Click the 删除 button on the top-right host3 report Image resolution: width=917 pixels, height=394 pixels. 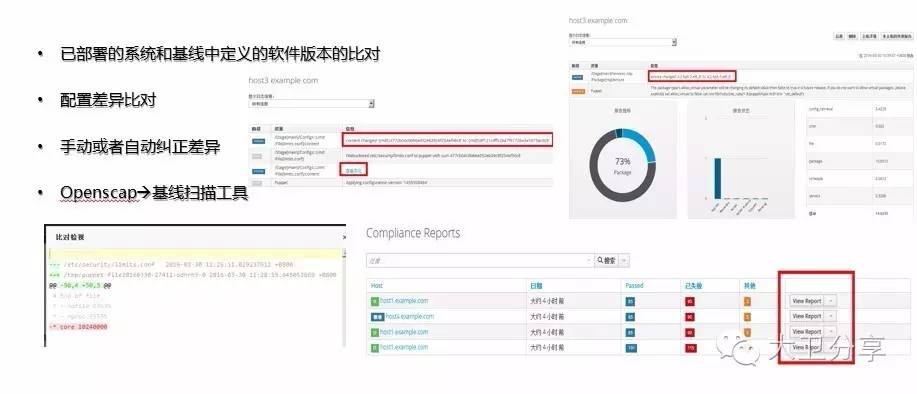tap(852, 36)
